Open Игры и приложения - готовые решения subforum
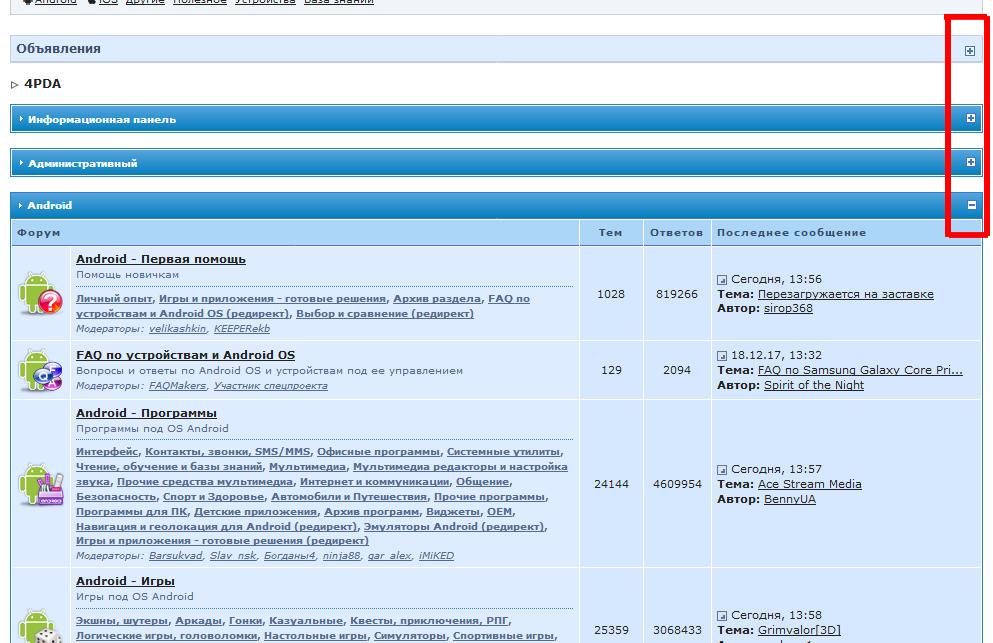This screenshot has width=993, height=643. [272, 298]
